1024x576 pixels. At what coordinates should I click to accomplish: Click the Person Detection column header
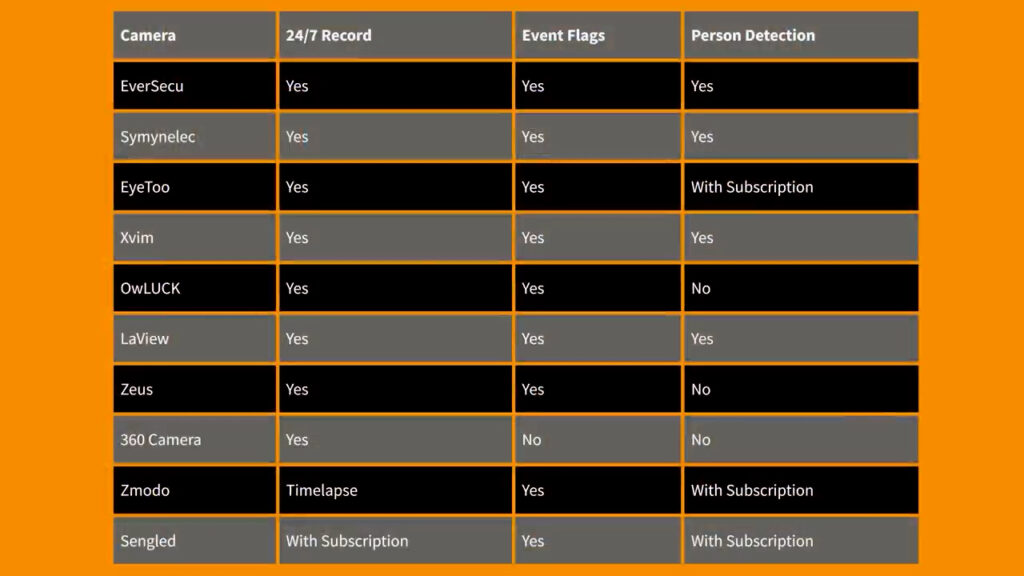click(752, 36)
